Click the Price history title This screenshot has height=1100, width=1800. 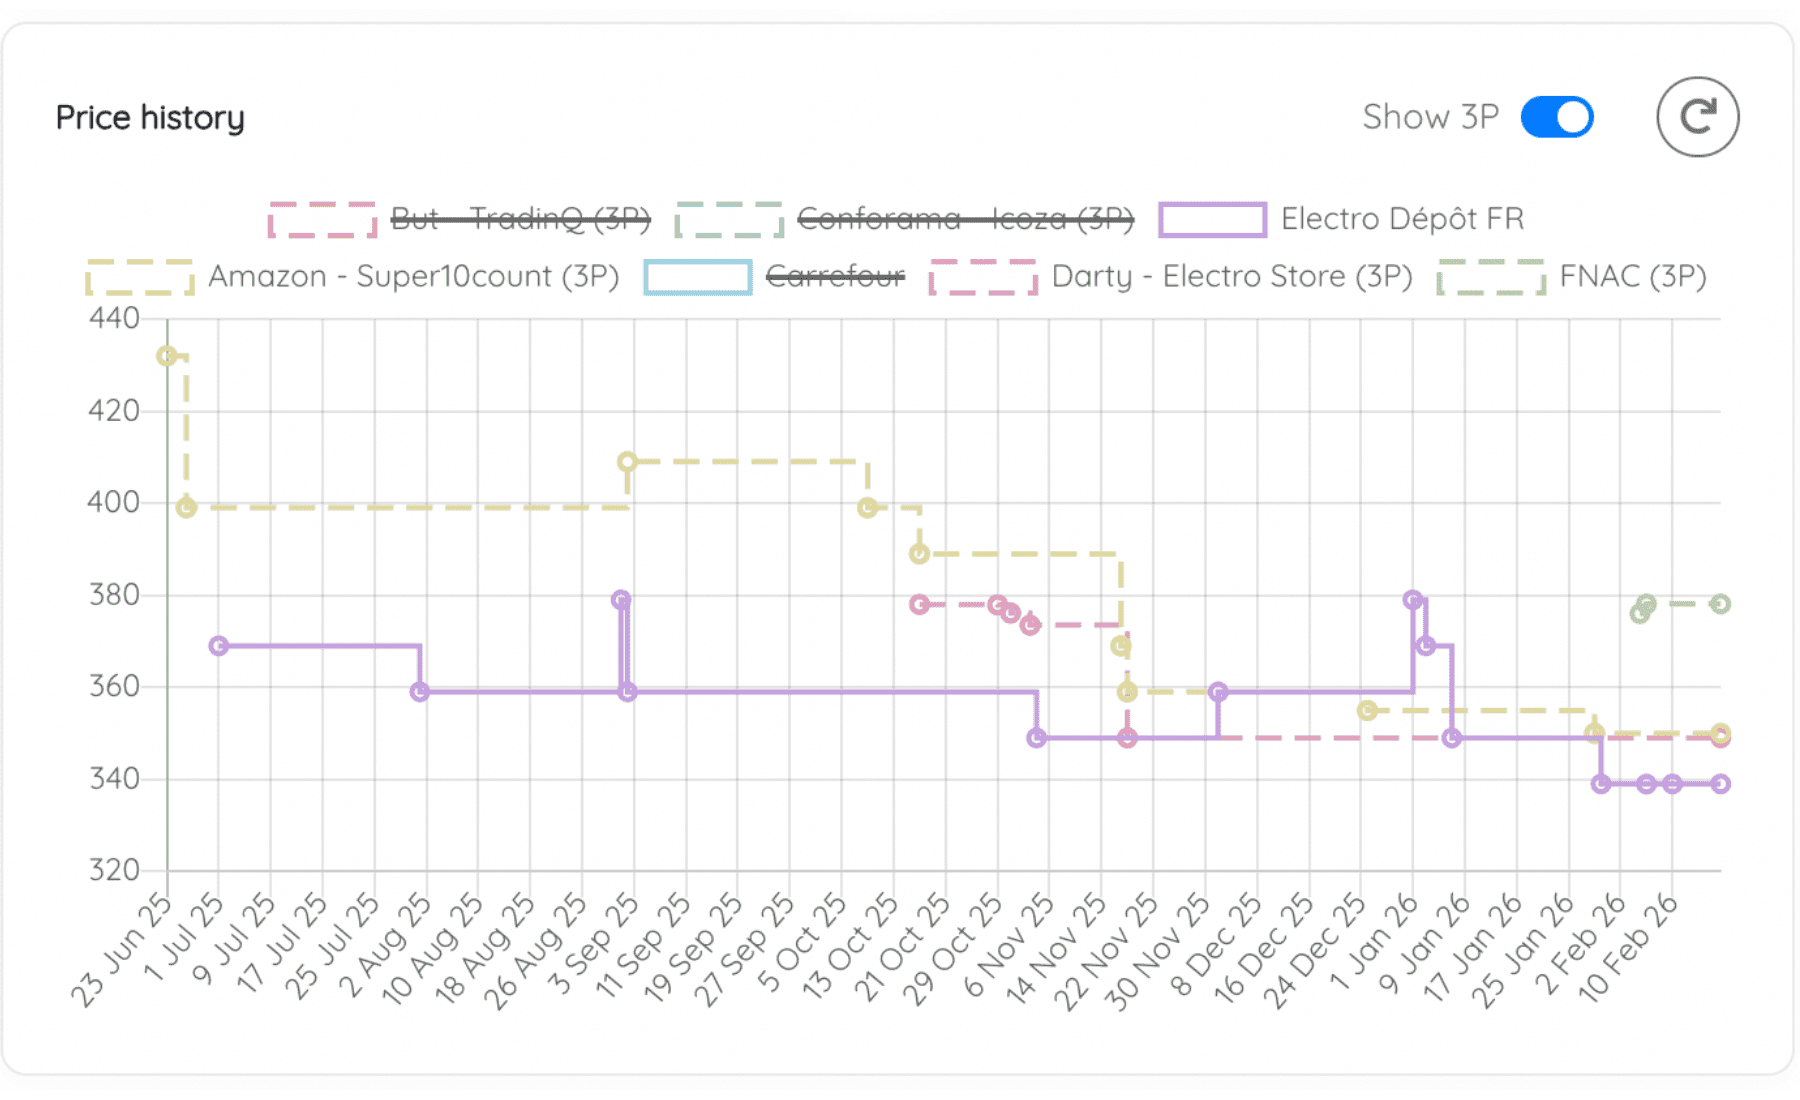pyautogui.click(x=150, y=117)
